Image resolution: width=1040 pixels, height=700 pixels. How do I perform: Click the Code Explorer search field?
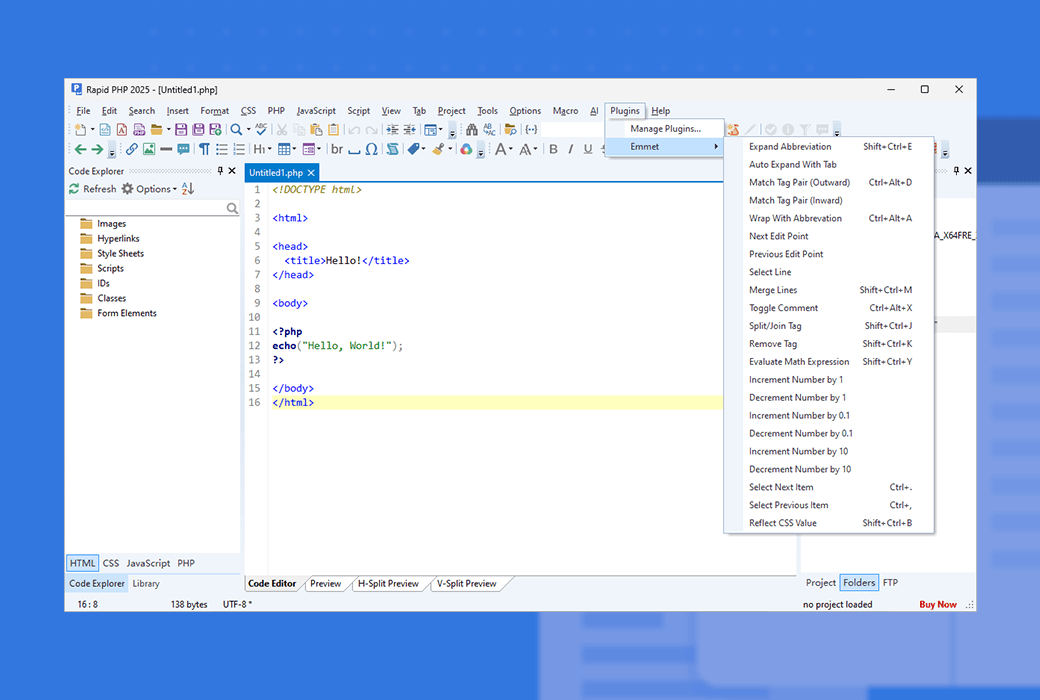tap(153, 208)
